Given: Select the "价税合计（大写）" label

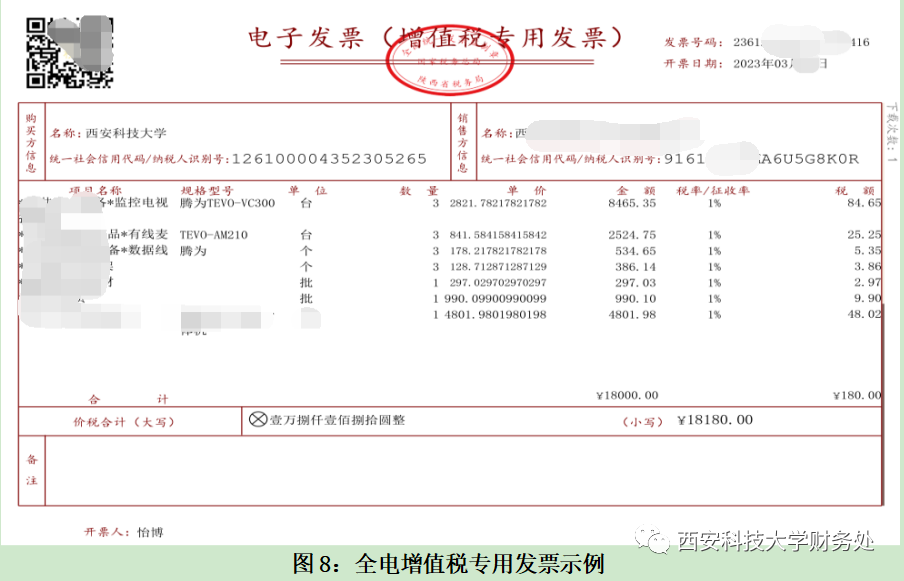Looking at the screenshot, I should [123, 422].
